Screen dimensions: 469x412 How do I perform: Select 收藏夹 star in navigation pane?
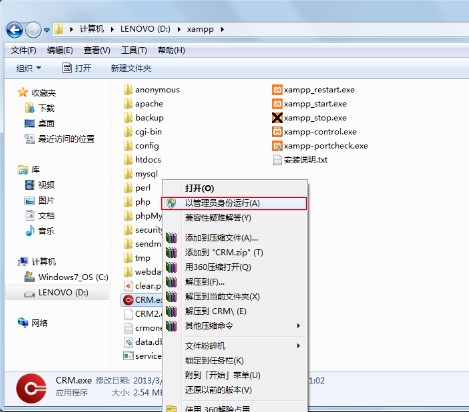point(37,93)
